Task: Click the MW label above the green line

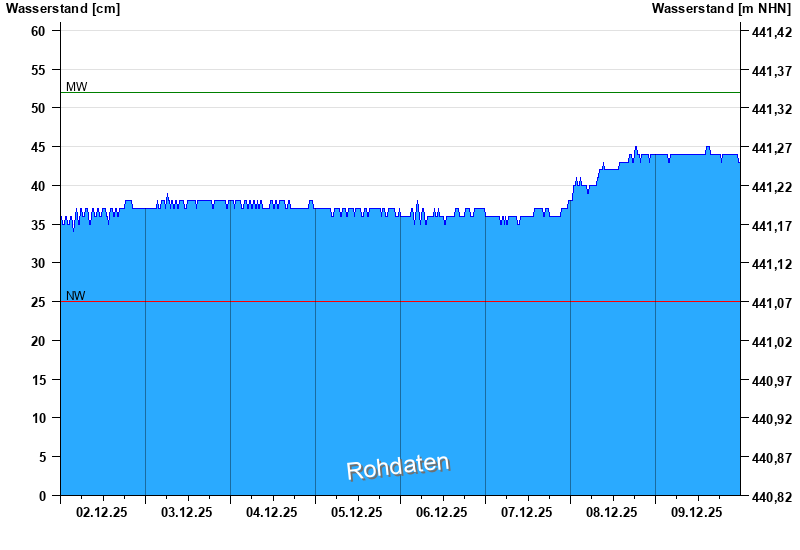Action: (77, 87)
